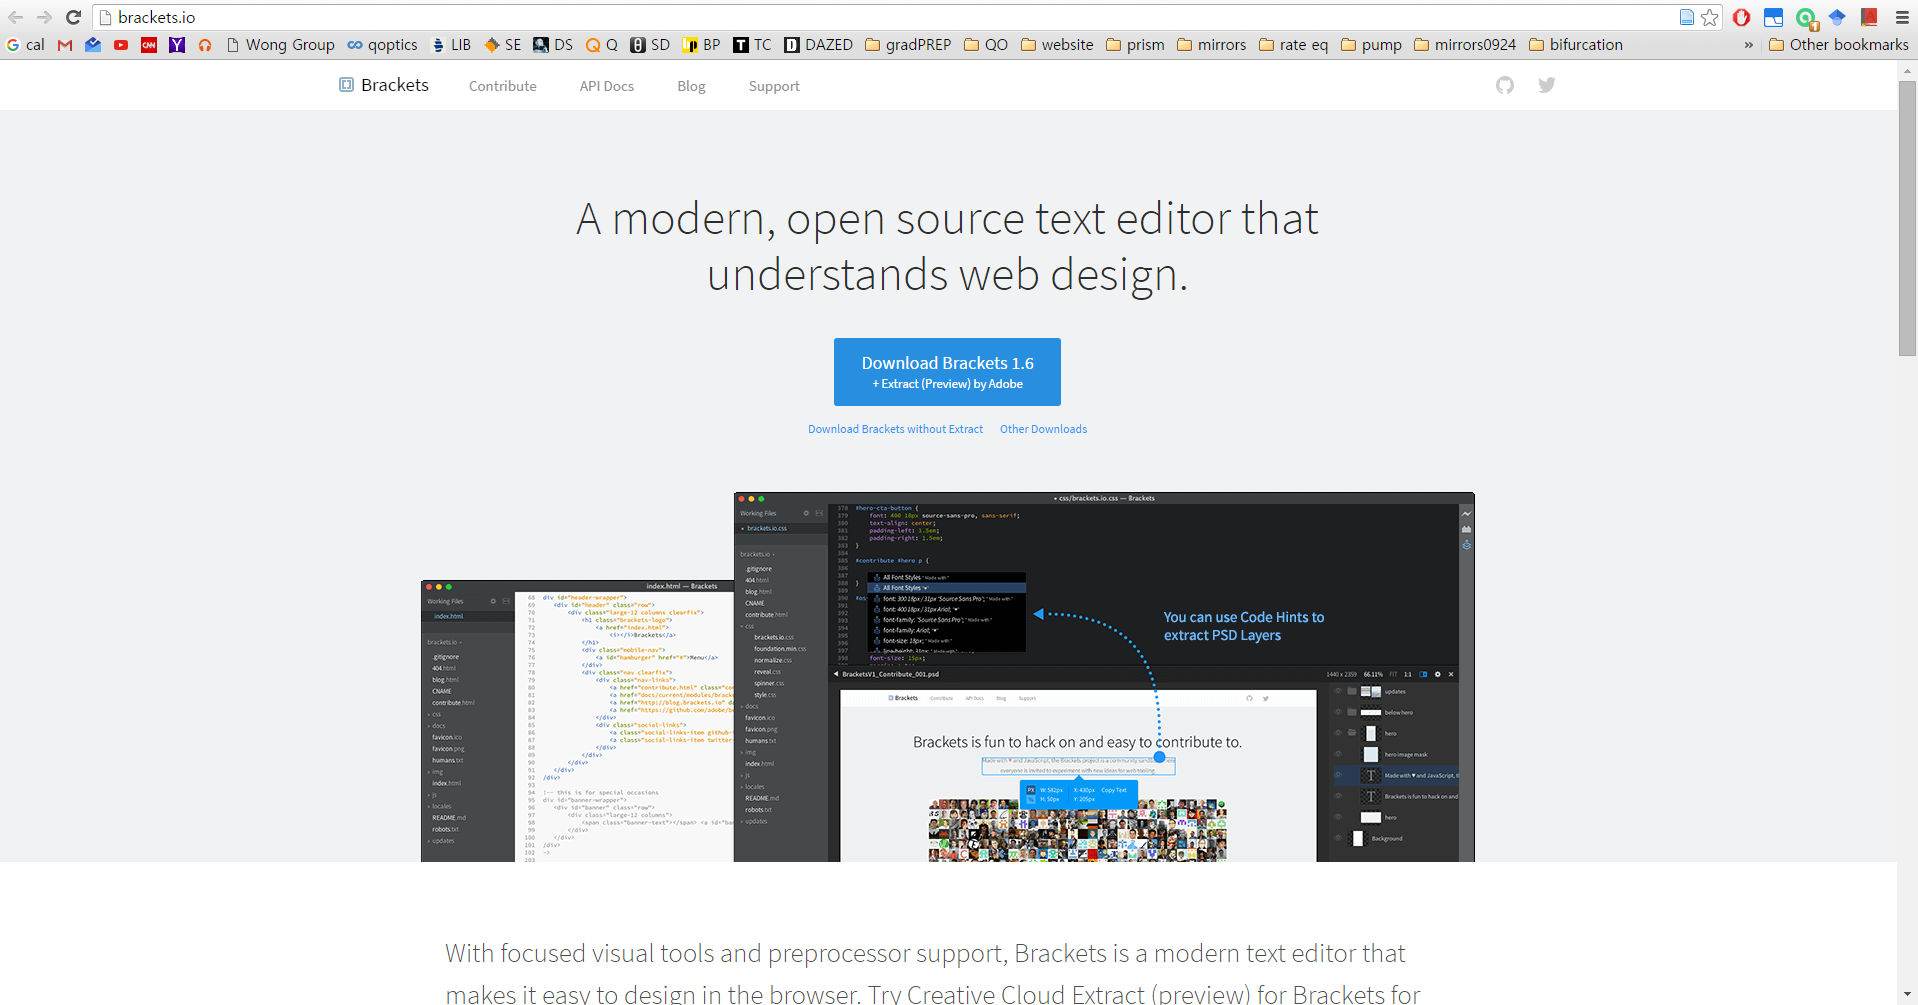The width and height of the screenshot is (1918, 1005).
Task: Open the blue window extension icon
Action: coord(1773,17)
